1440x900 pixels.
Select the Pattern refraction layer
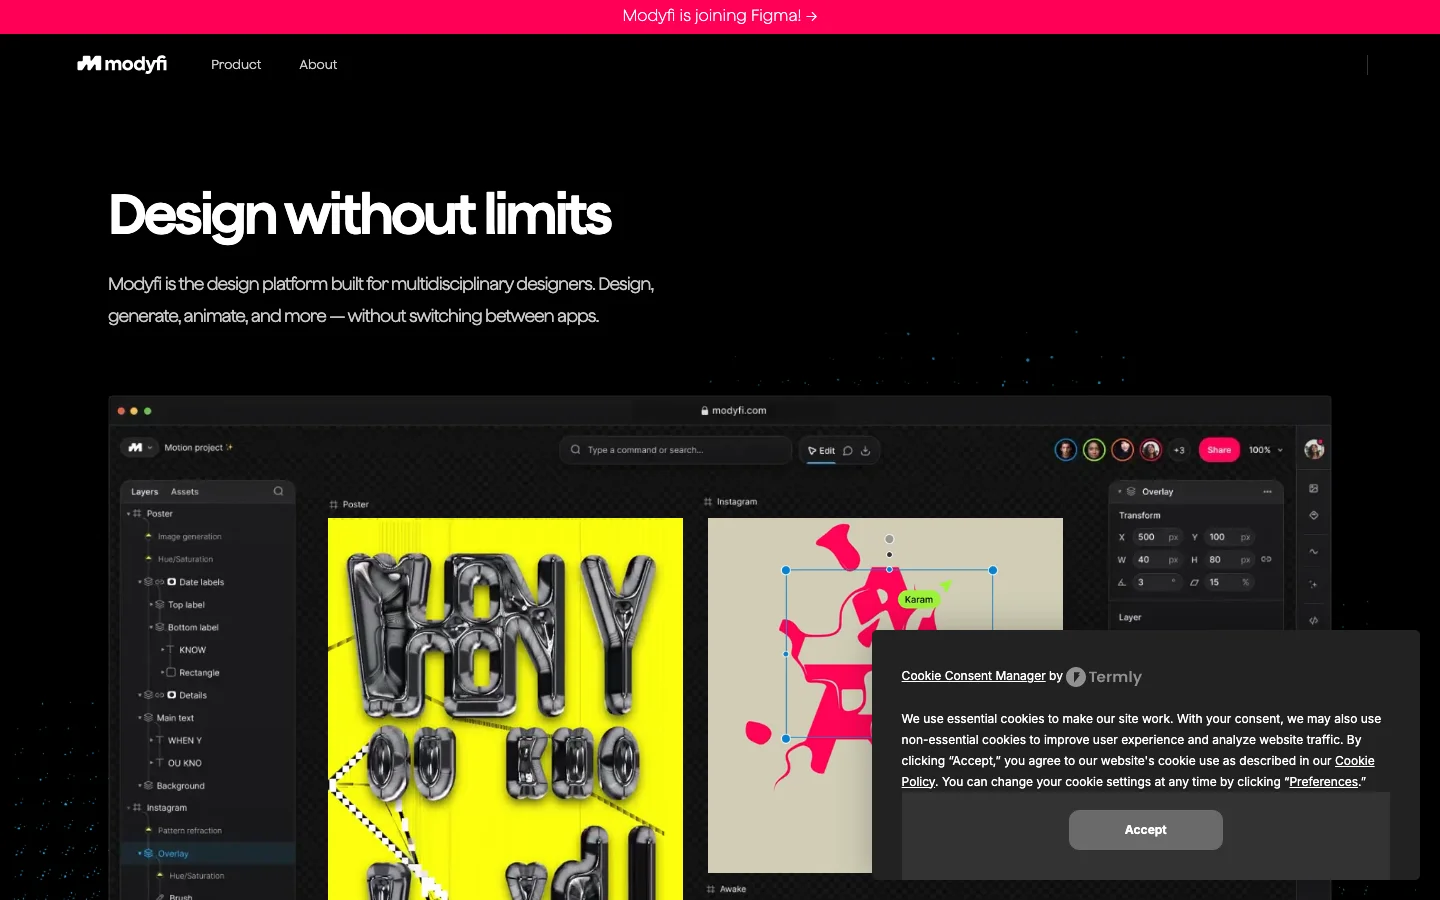189,831
